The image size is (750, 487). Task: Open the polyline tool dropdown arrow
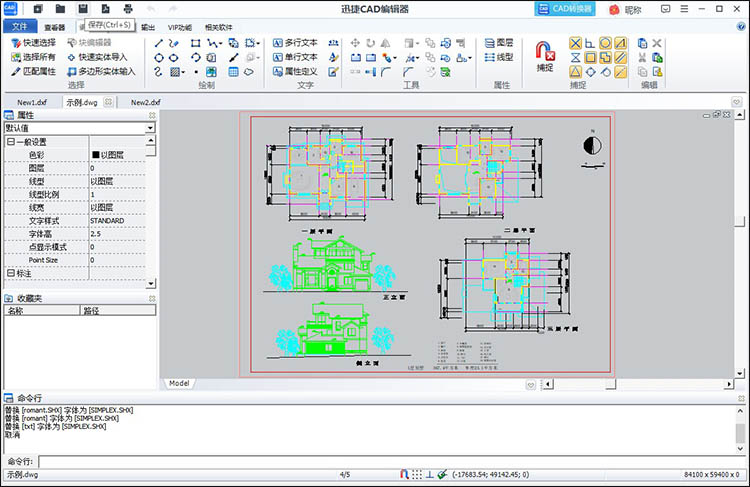[x=220, y=44]
